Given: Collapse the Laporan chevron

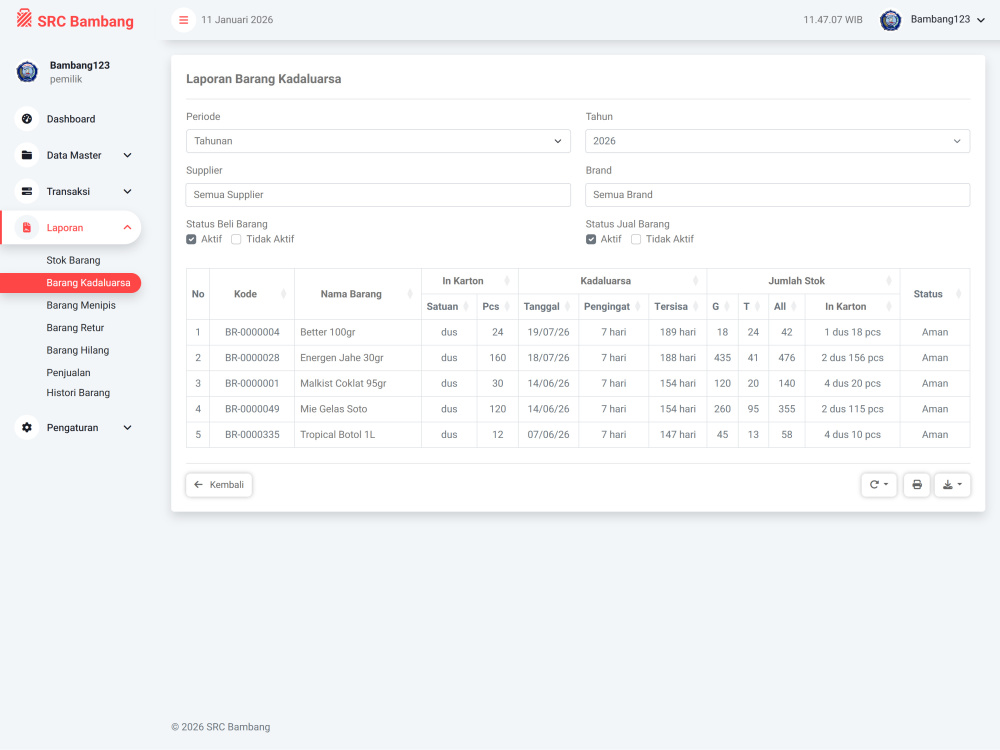Looking at the screenshot, I should tap(128, 228).
